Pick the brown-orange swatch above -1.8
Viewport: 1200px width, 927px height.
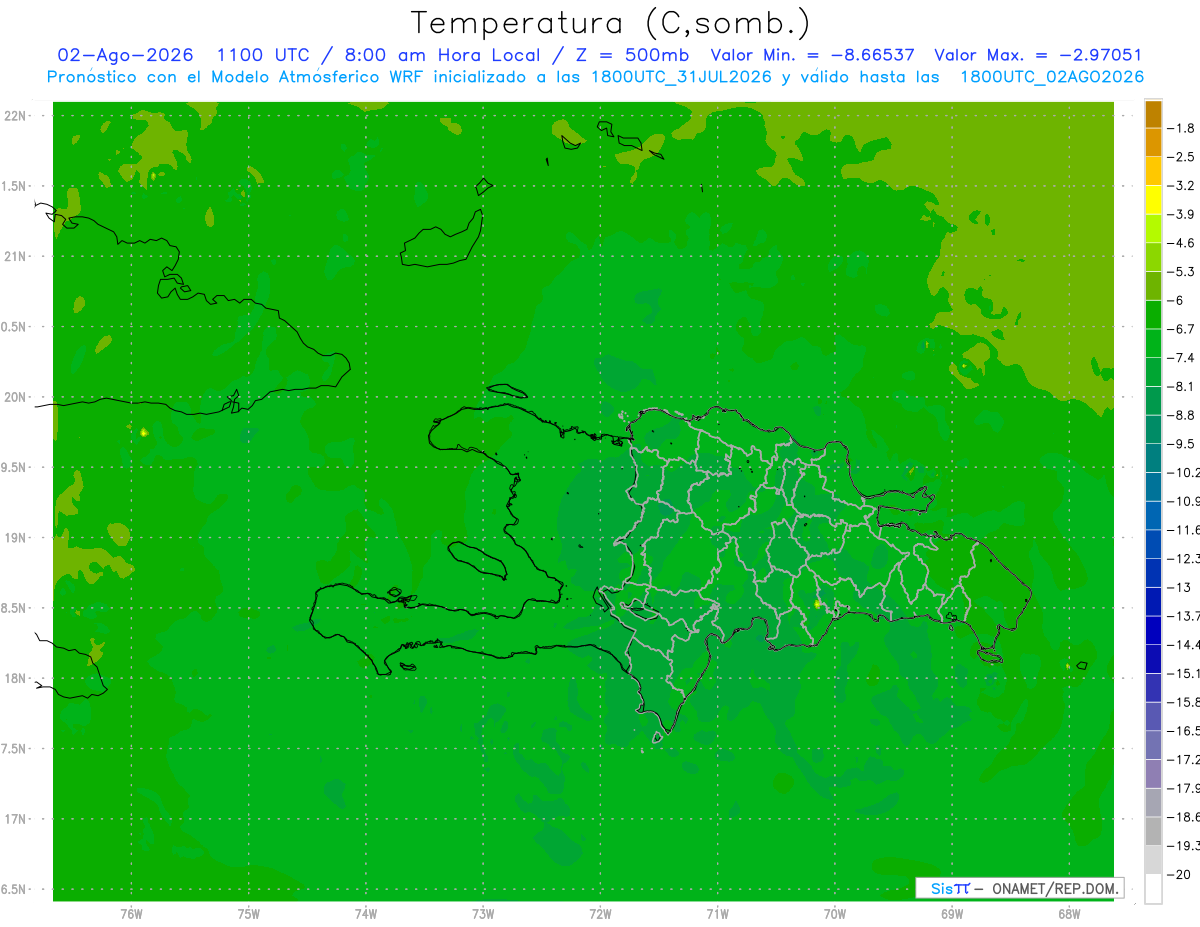coord(1153,114)
